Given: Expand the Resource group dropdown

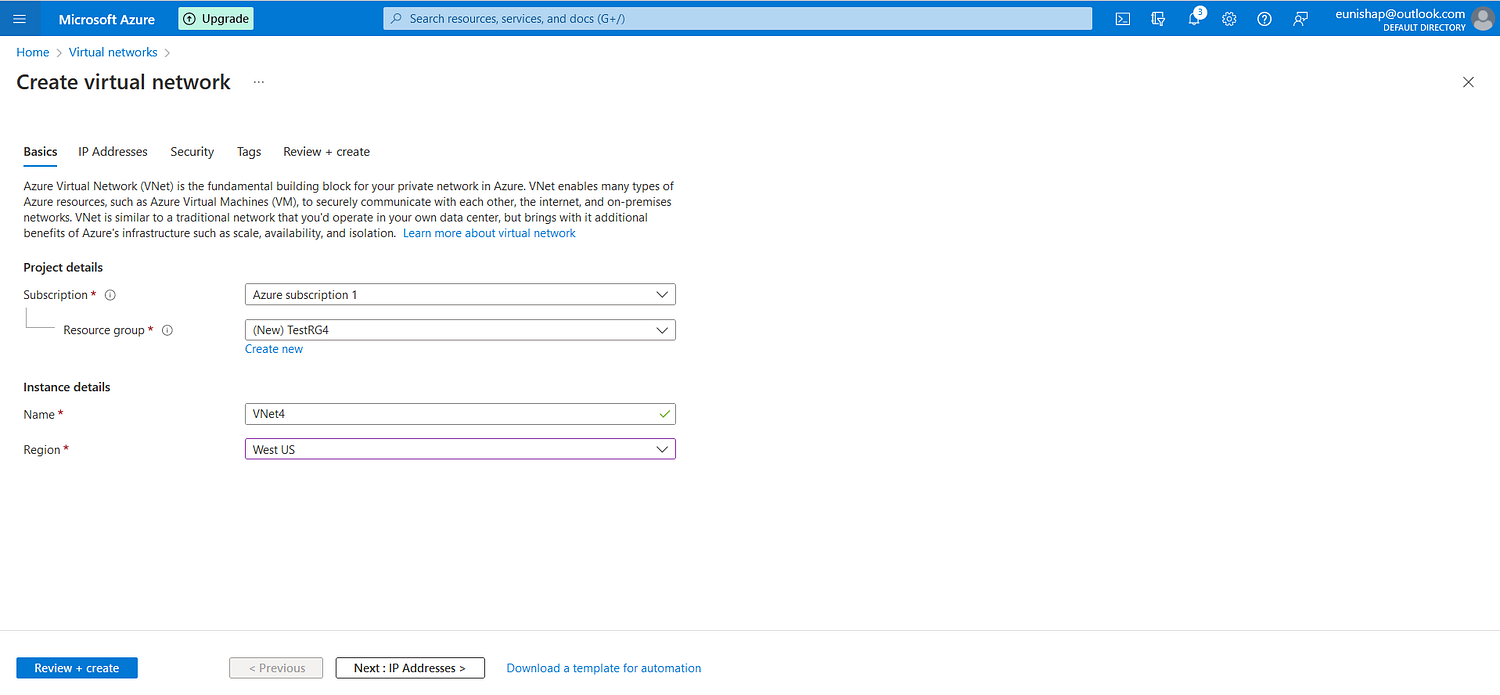Looking at the screenshot, I should coord(460,330).
